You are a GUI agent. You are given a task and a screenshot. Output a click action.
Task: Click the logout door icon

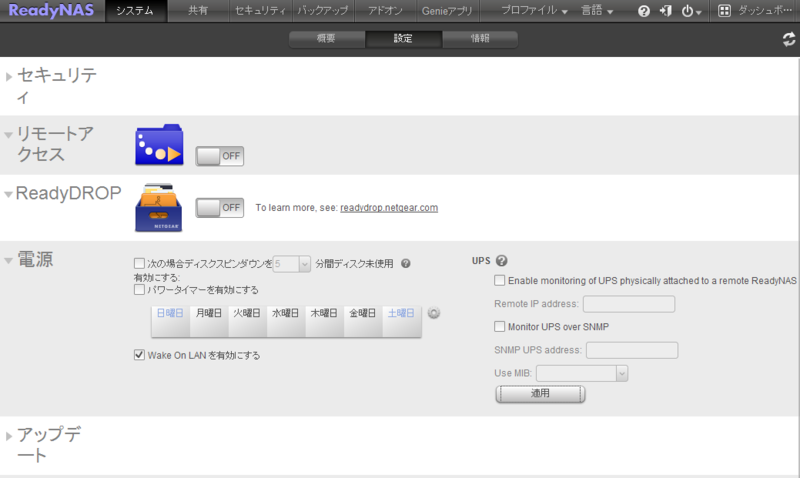tap(666, 11)
